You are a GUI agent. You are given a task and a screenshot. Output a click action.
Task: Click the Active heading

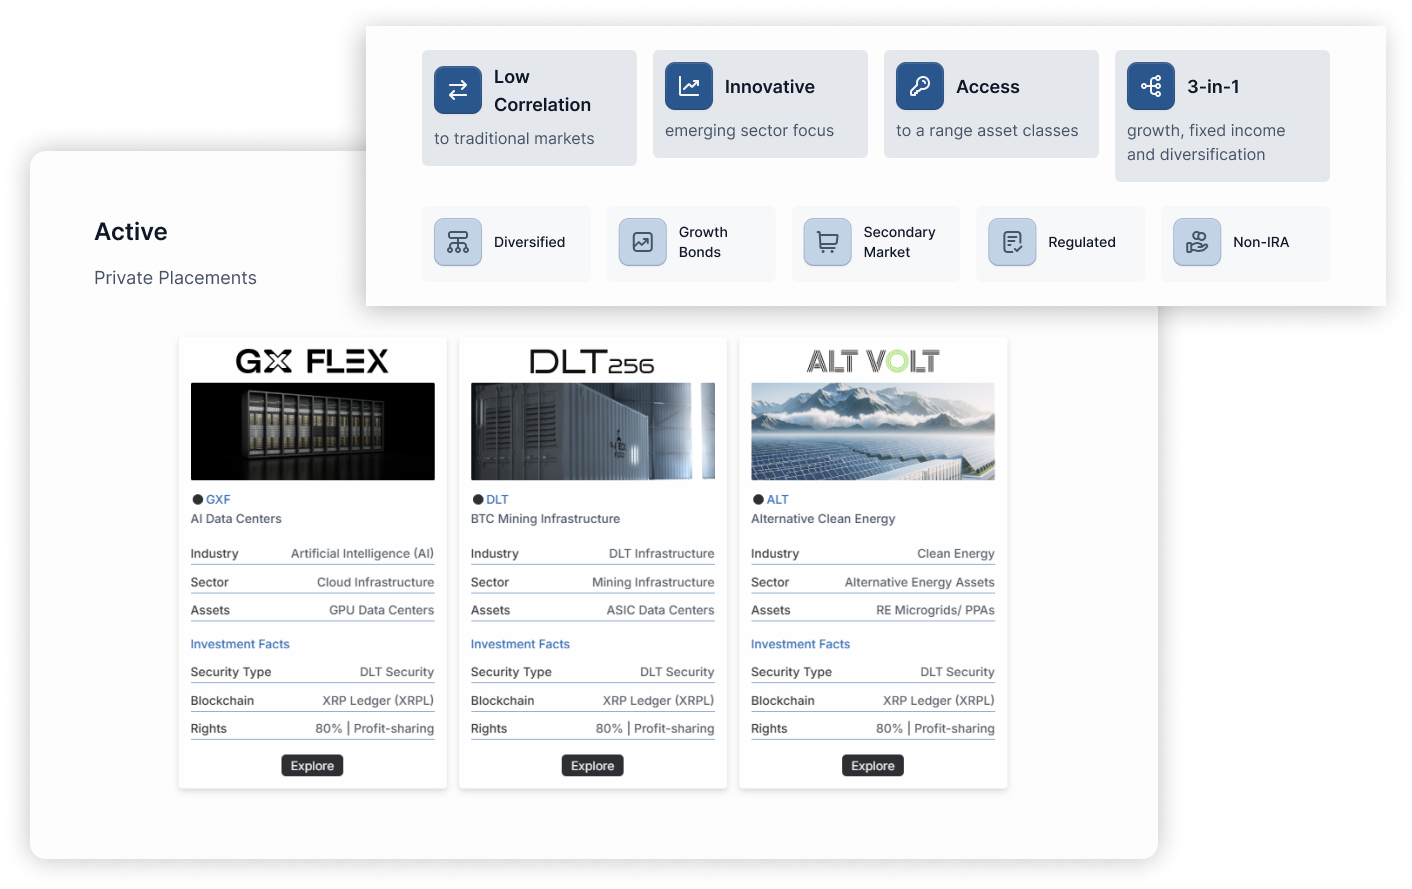click(x=131, y=232)
